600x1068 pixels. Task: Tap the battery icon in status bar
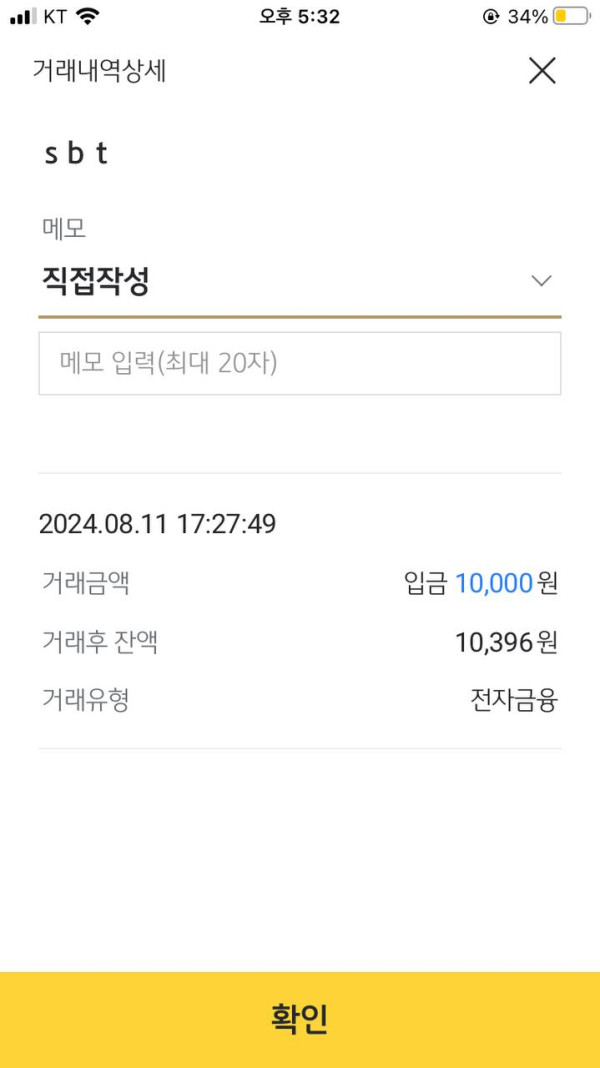pos(571,16)
